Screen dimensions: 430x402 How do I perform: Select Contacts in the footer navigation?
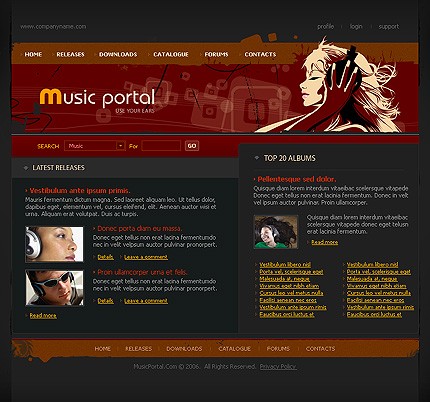[x=320, y=349]
